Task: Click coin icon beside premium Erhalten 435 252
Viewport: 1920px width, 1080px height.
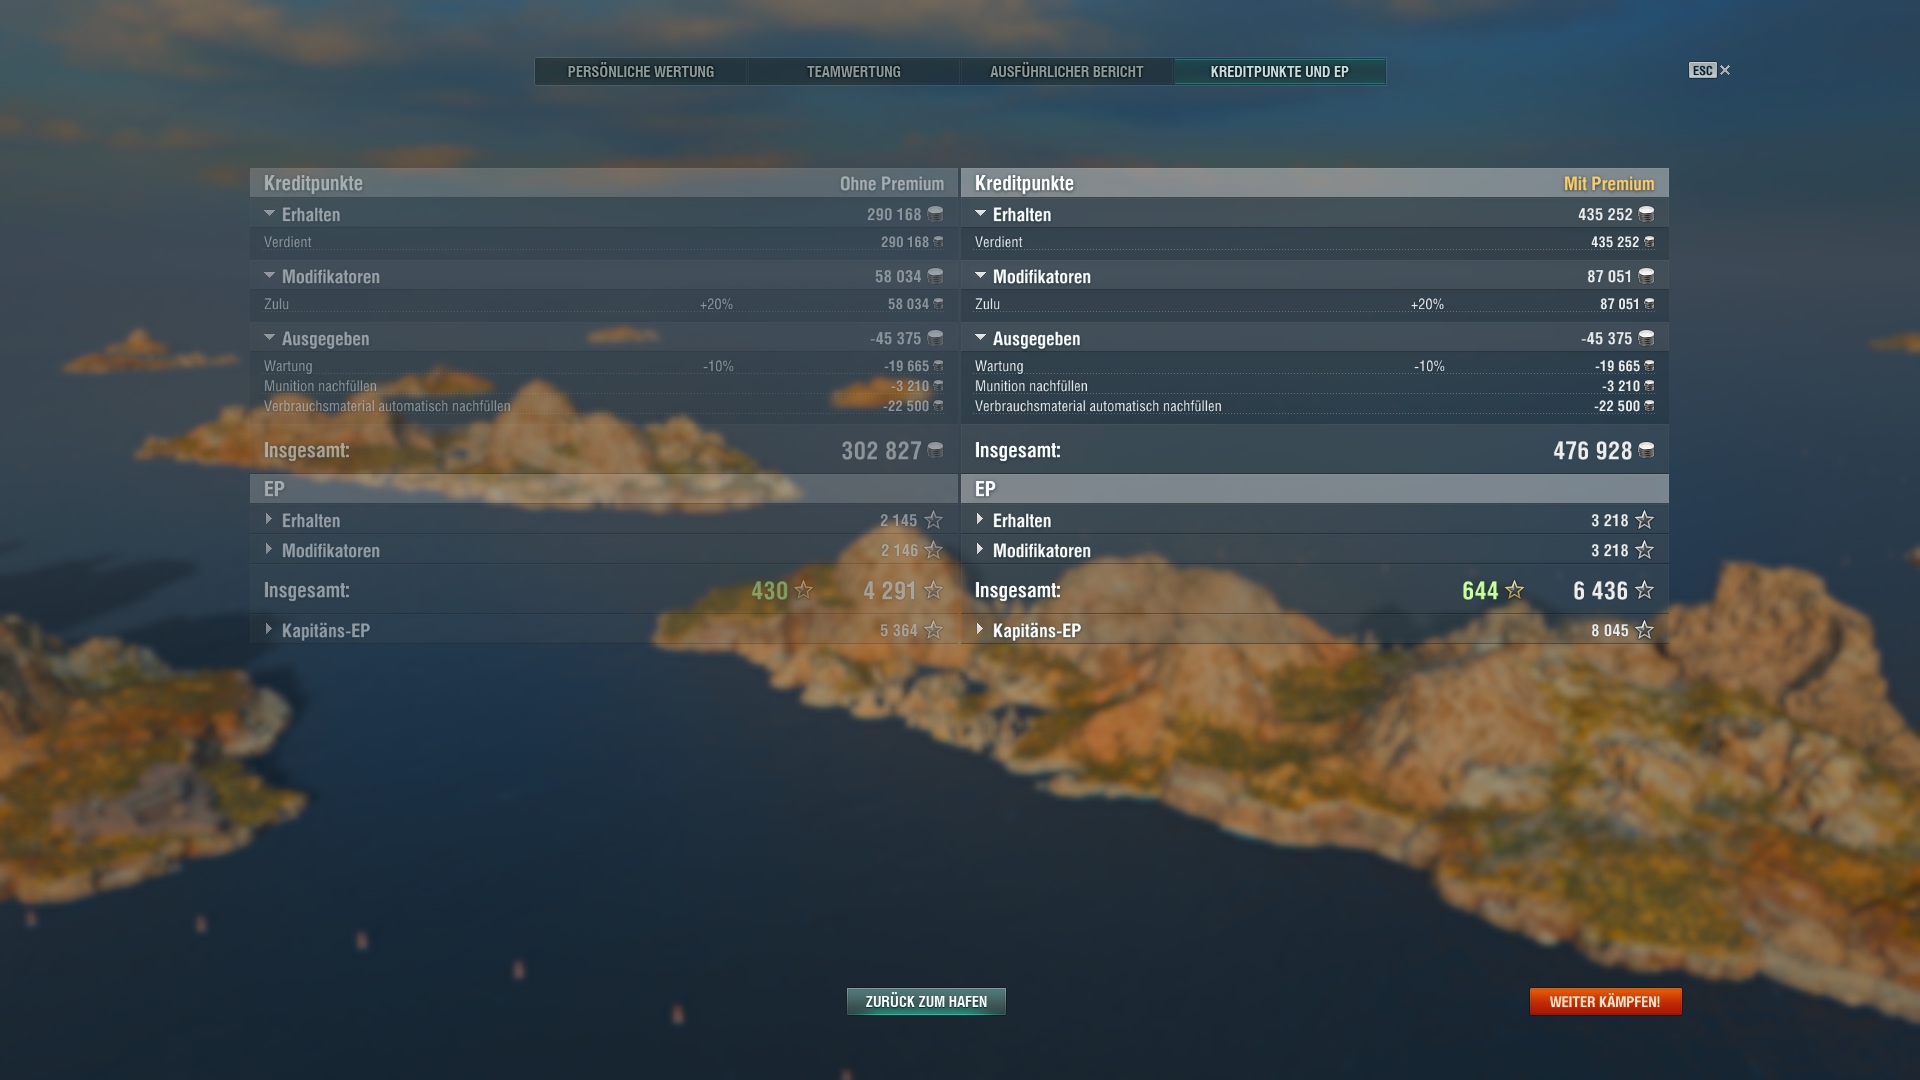Action: point(1646,215)
